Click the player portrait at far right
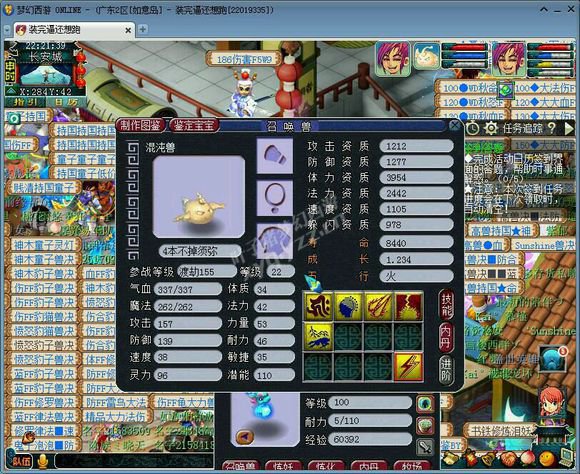Image resolution: width=580 pixels, height=474 pixels. [509, 59]
